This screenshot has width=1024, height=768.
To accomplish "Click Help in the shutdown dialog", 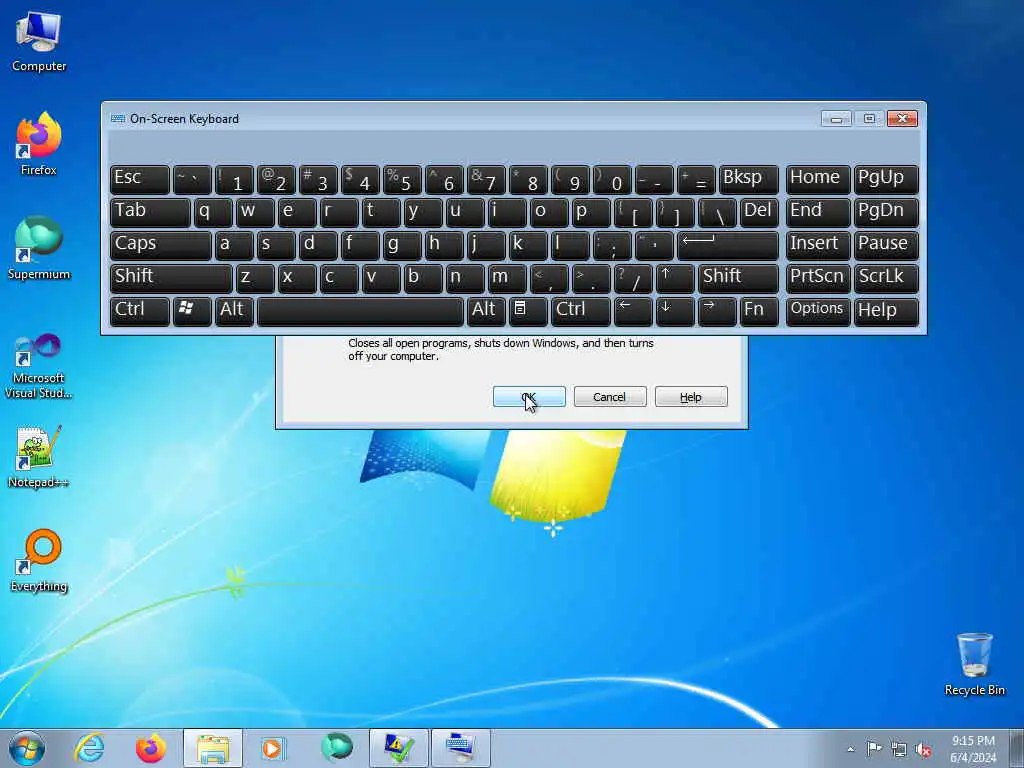I will tap(691, 397).
